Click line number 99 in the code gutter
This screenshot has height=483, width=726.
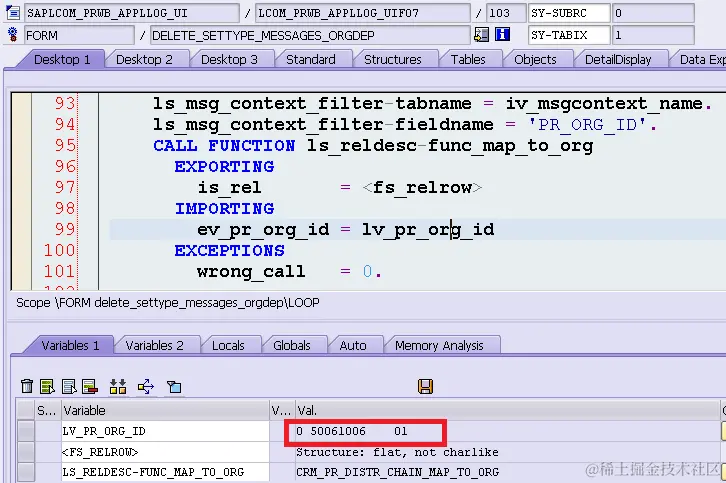pos(64,229)
